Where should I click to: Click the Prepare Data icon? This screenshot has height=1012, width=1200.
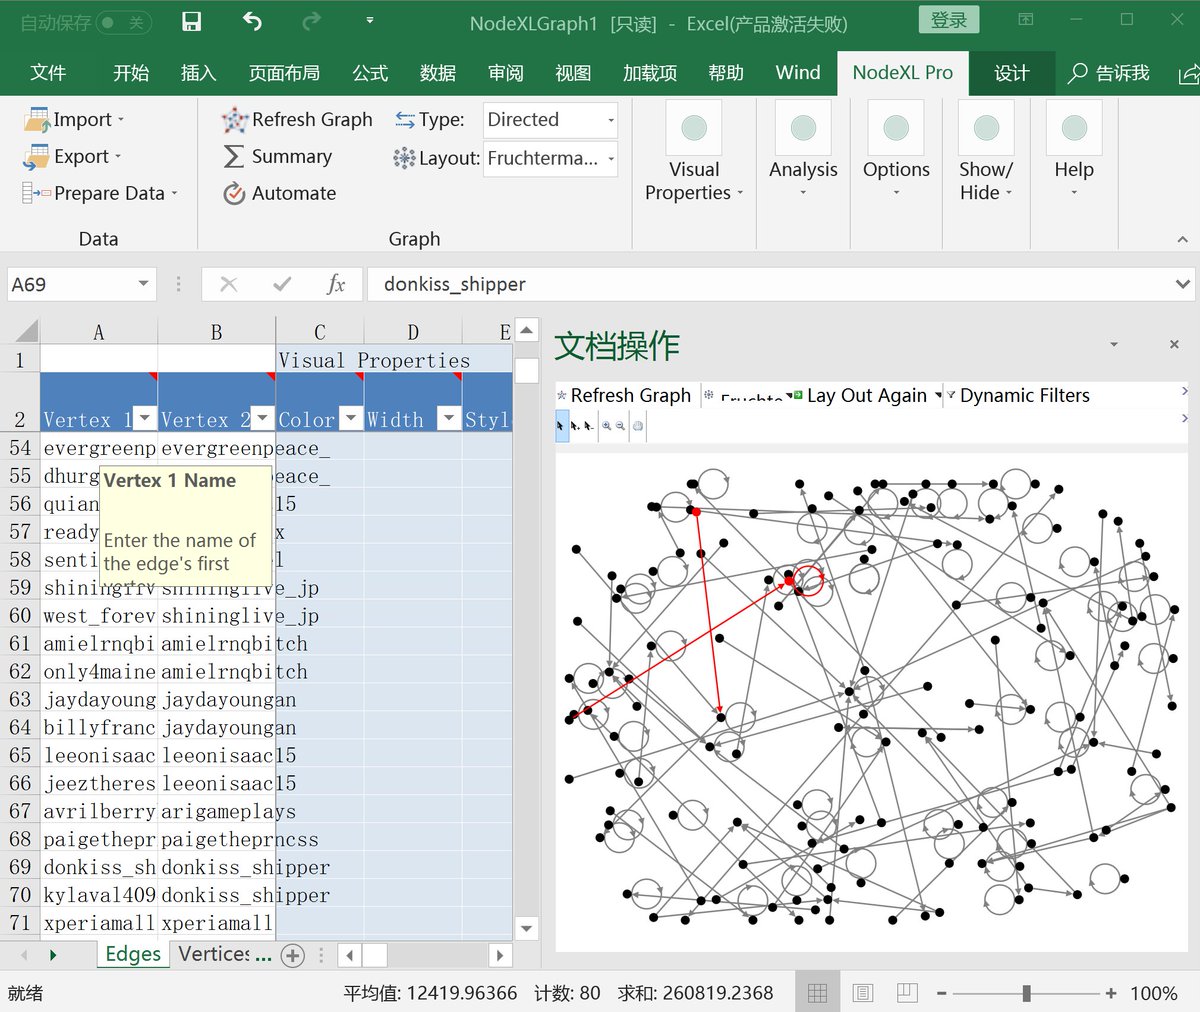point(37,193)
